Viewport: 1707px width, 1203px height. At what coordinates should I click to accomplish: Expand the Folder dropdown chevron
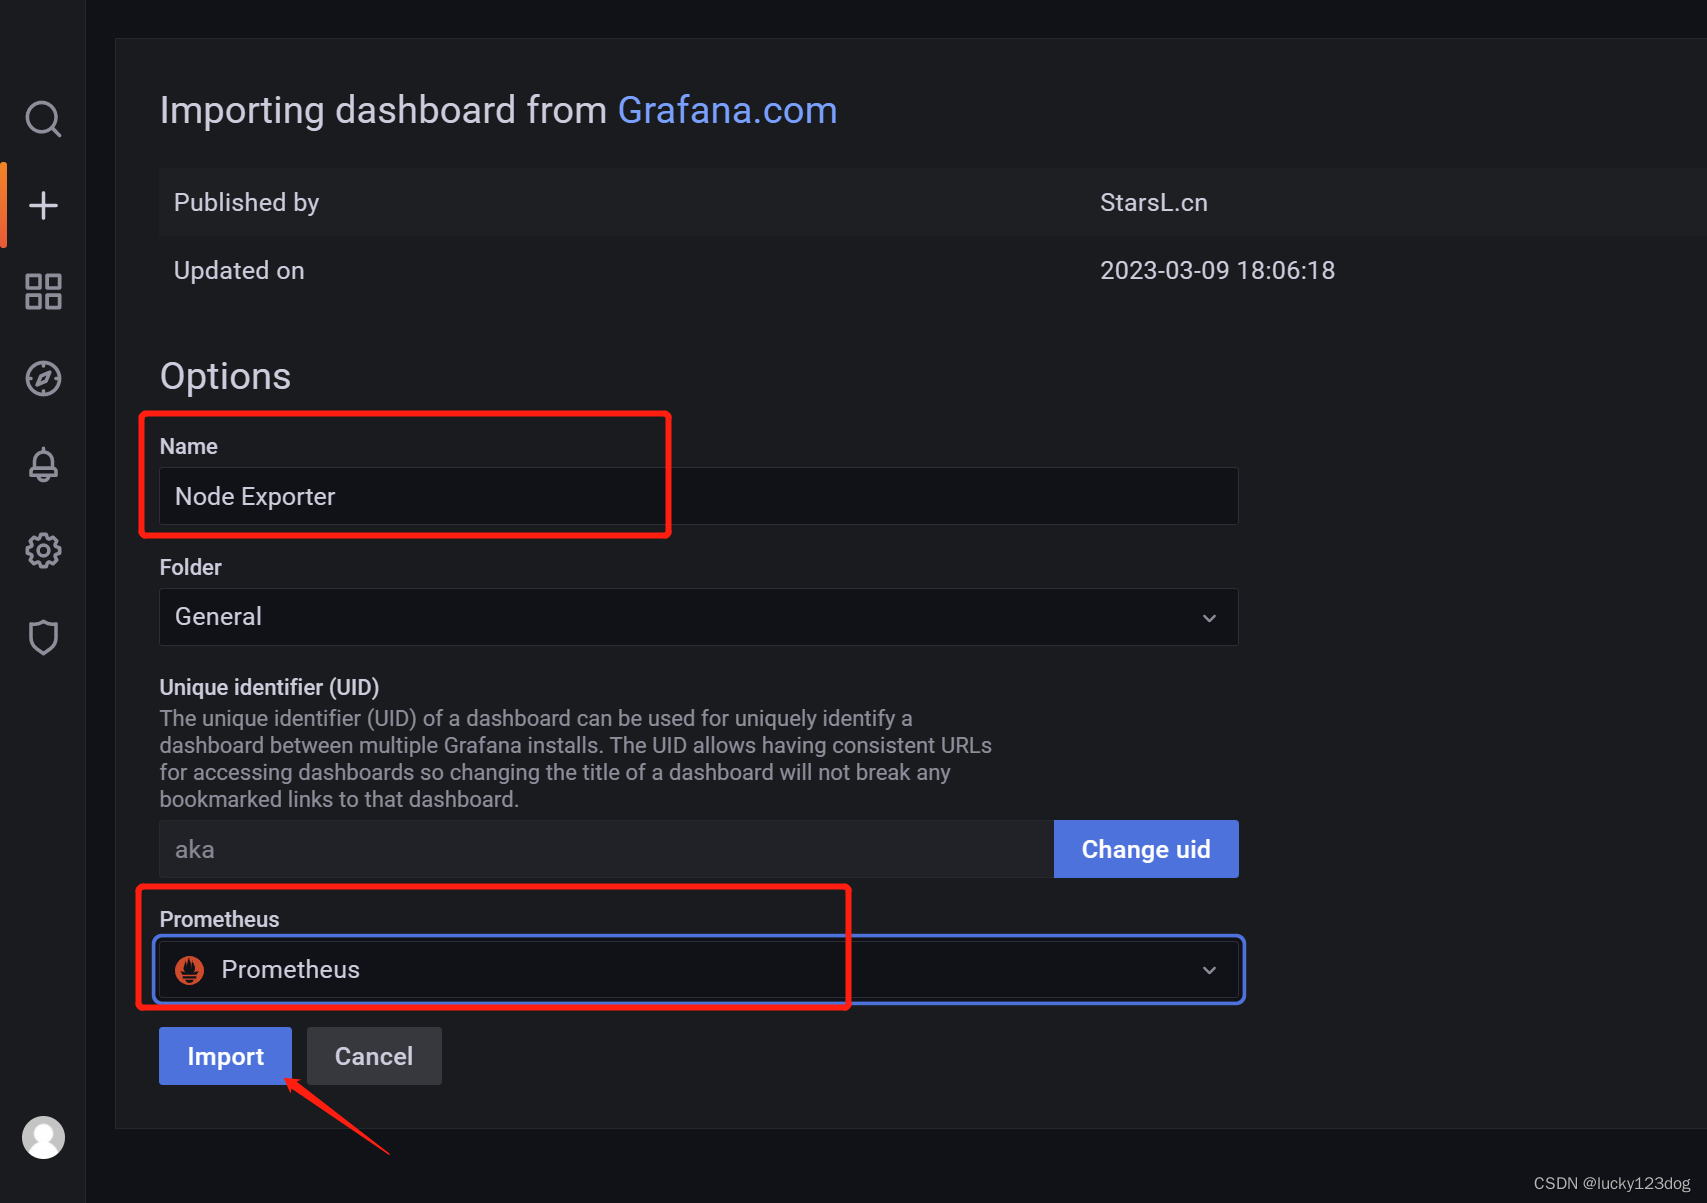(x=1209, y=618)
